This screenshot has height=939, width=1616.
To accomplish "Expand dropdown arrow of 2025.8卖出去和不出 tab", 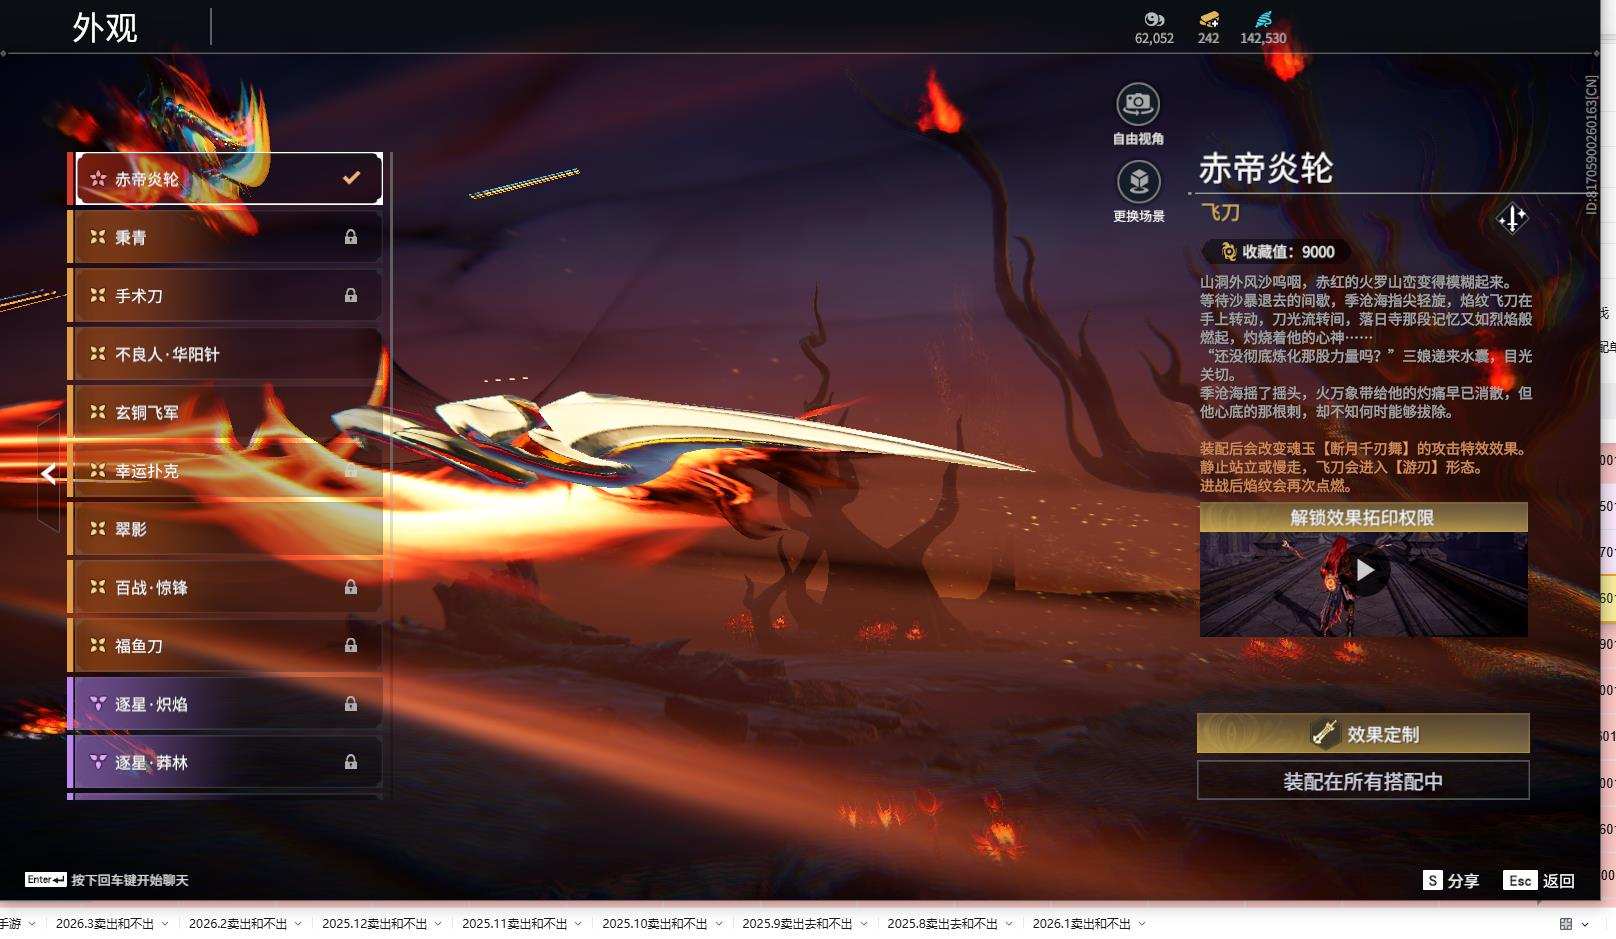I will coord(1009,924).
